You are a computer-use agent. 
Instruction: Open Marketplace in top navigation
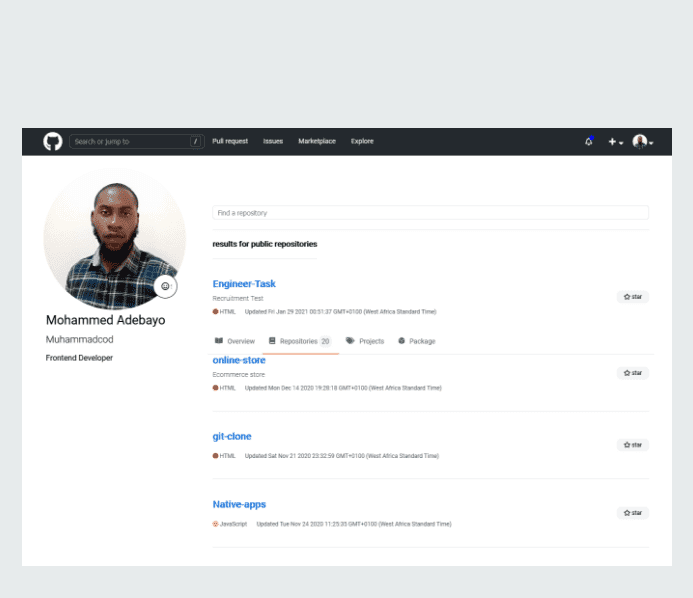click(317, 141)
